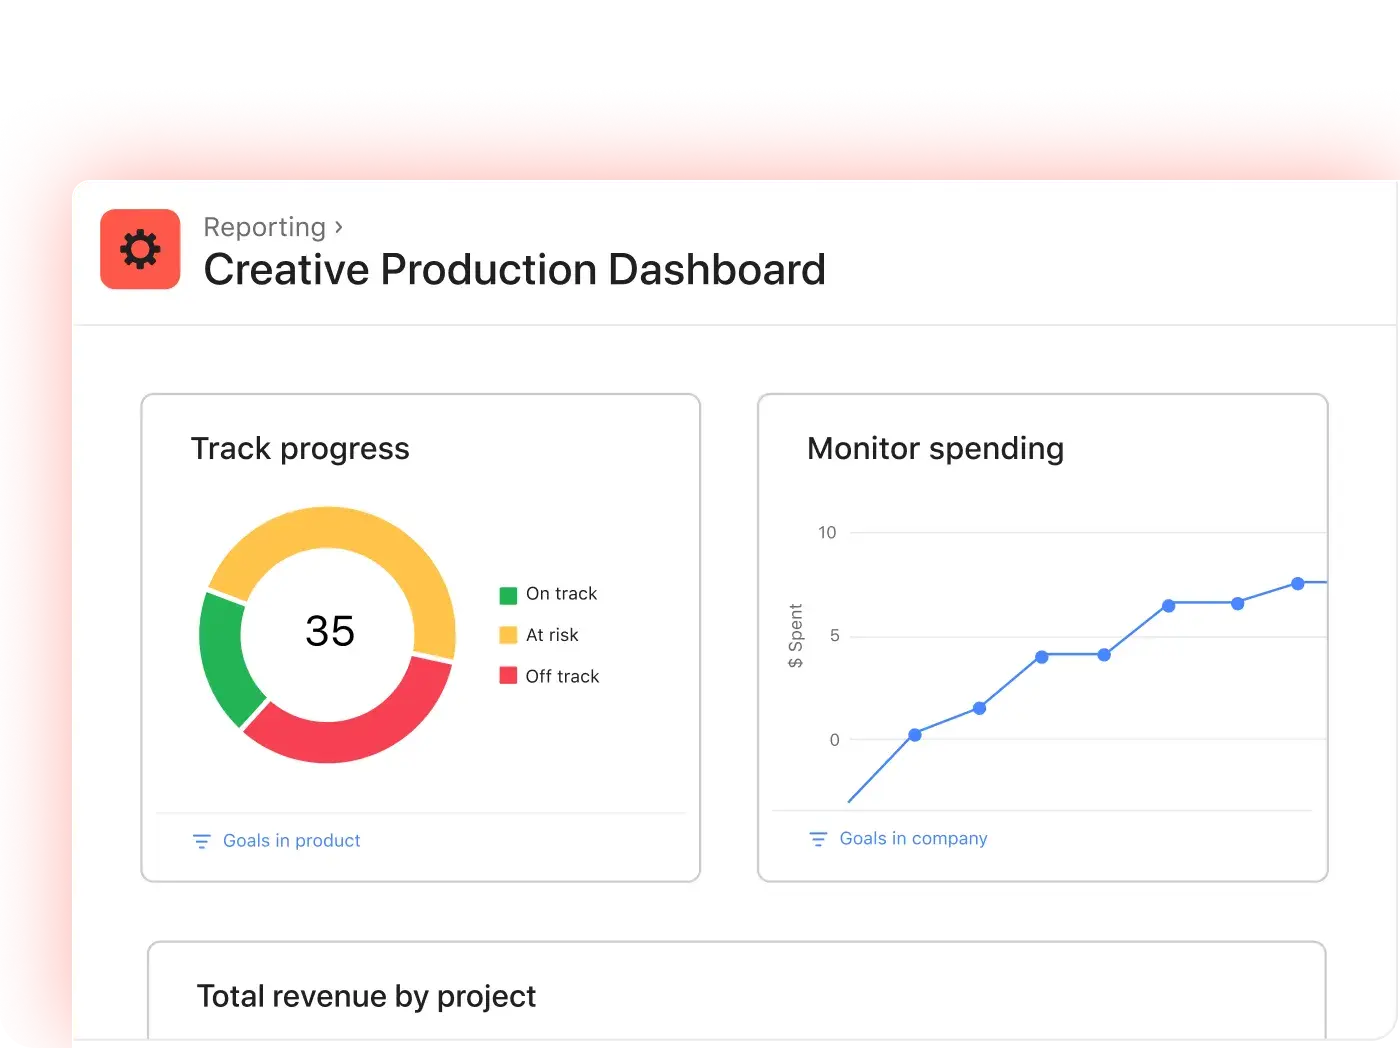Open the Reporting breadcrumb link

tap(265, 227)
